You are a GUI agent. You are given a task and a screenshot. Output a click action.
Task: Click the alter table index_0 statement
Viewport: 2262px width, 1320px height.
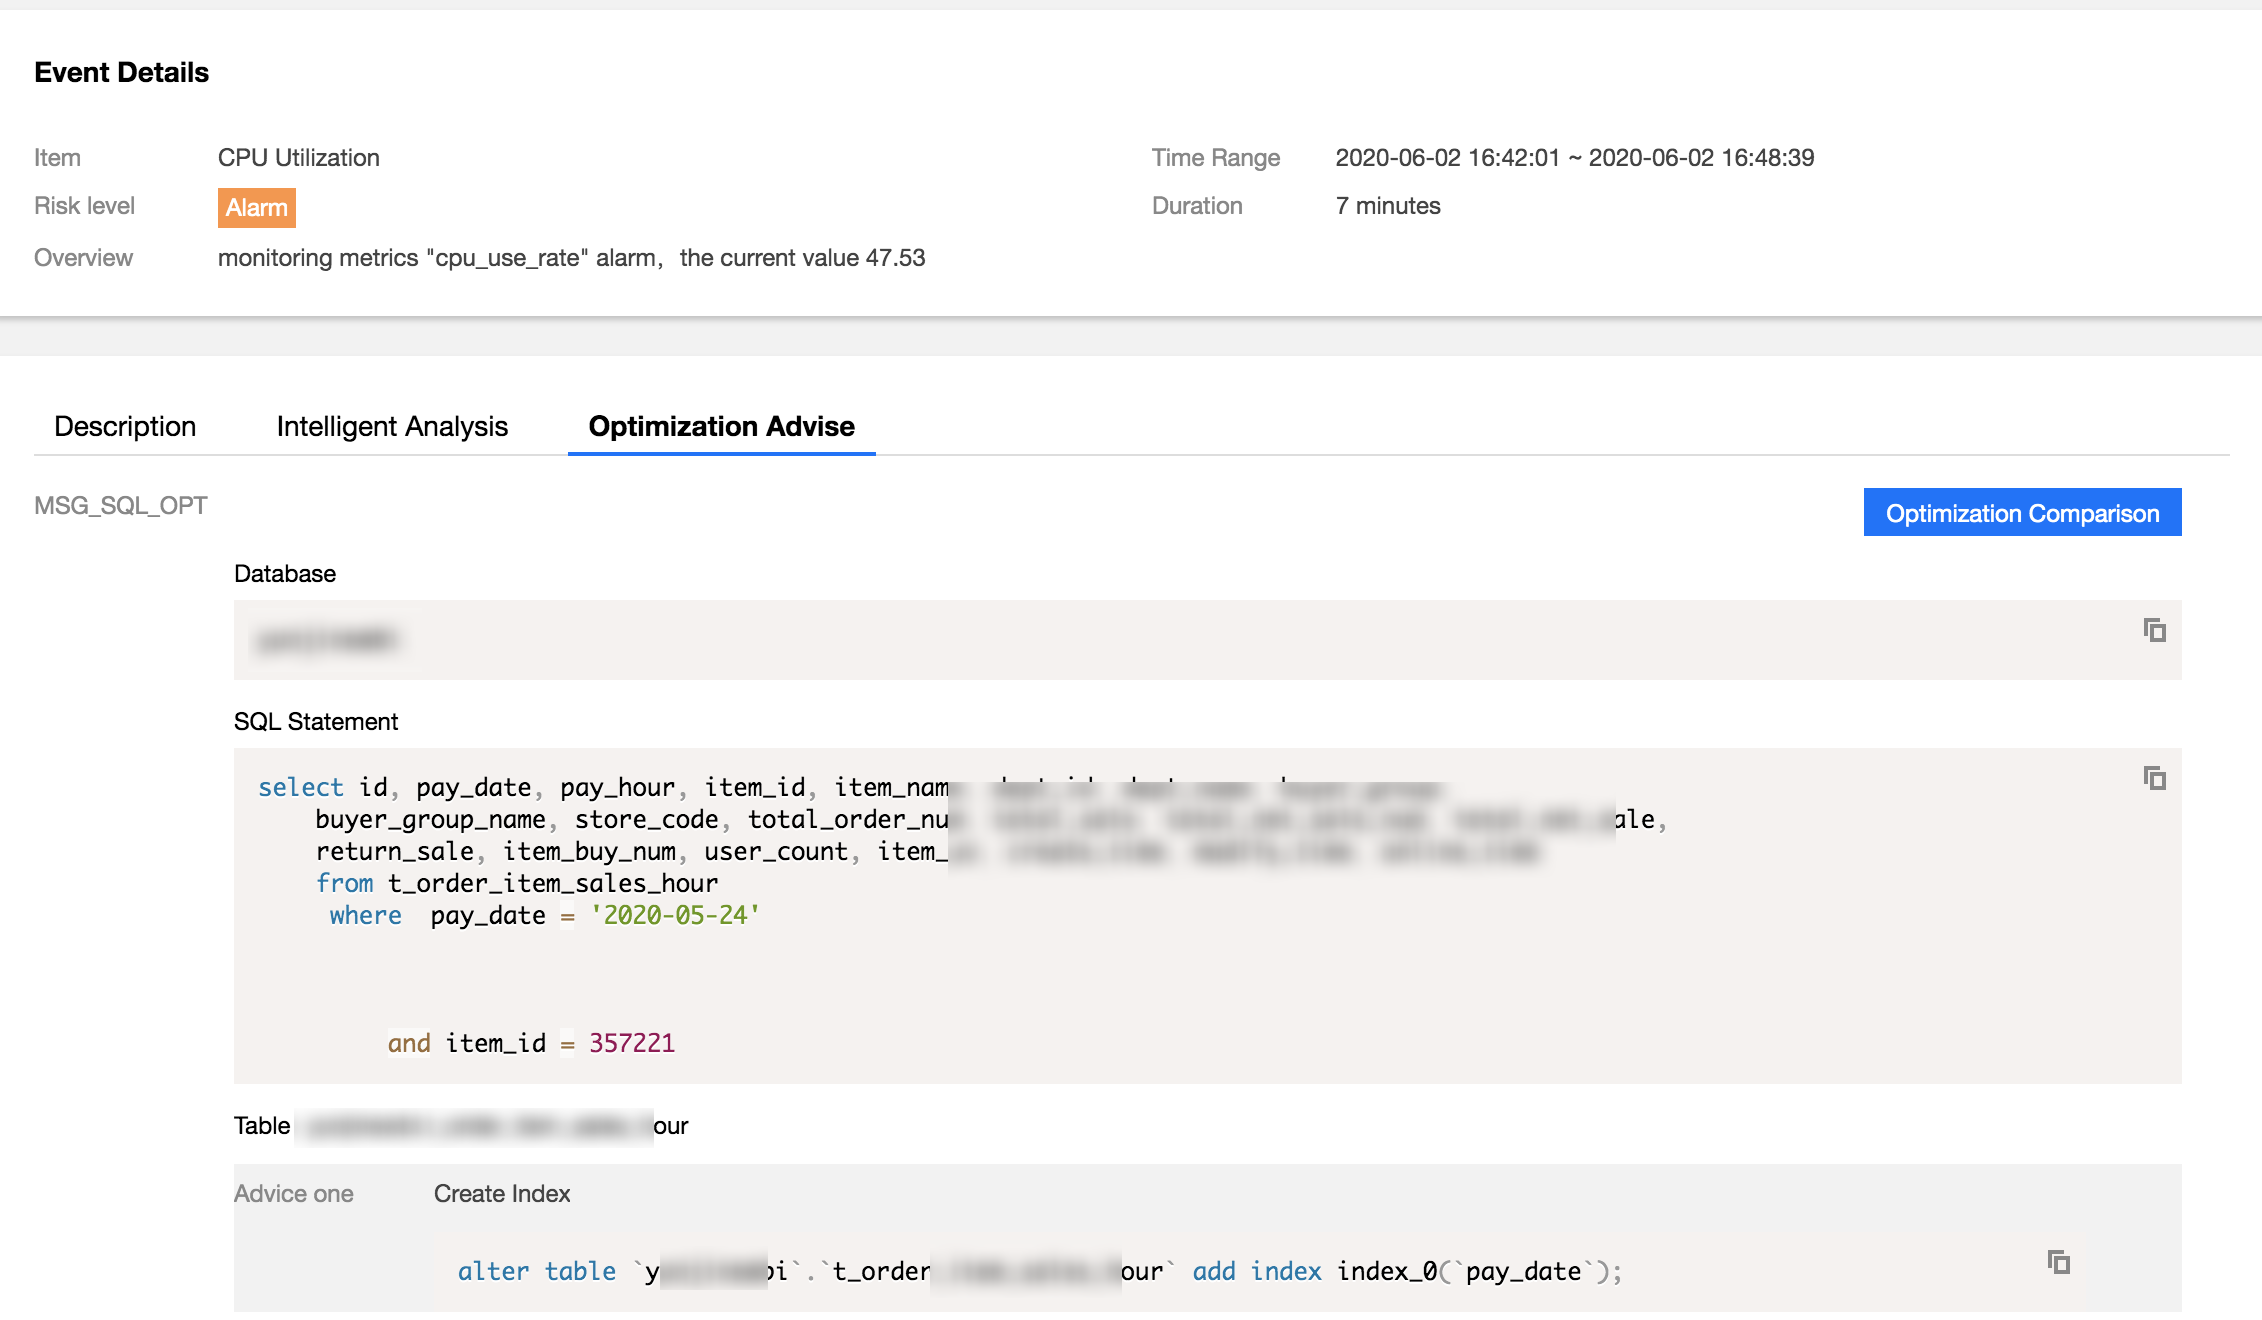point(1040,1272)
